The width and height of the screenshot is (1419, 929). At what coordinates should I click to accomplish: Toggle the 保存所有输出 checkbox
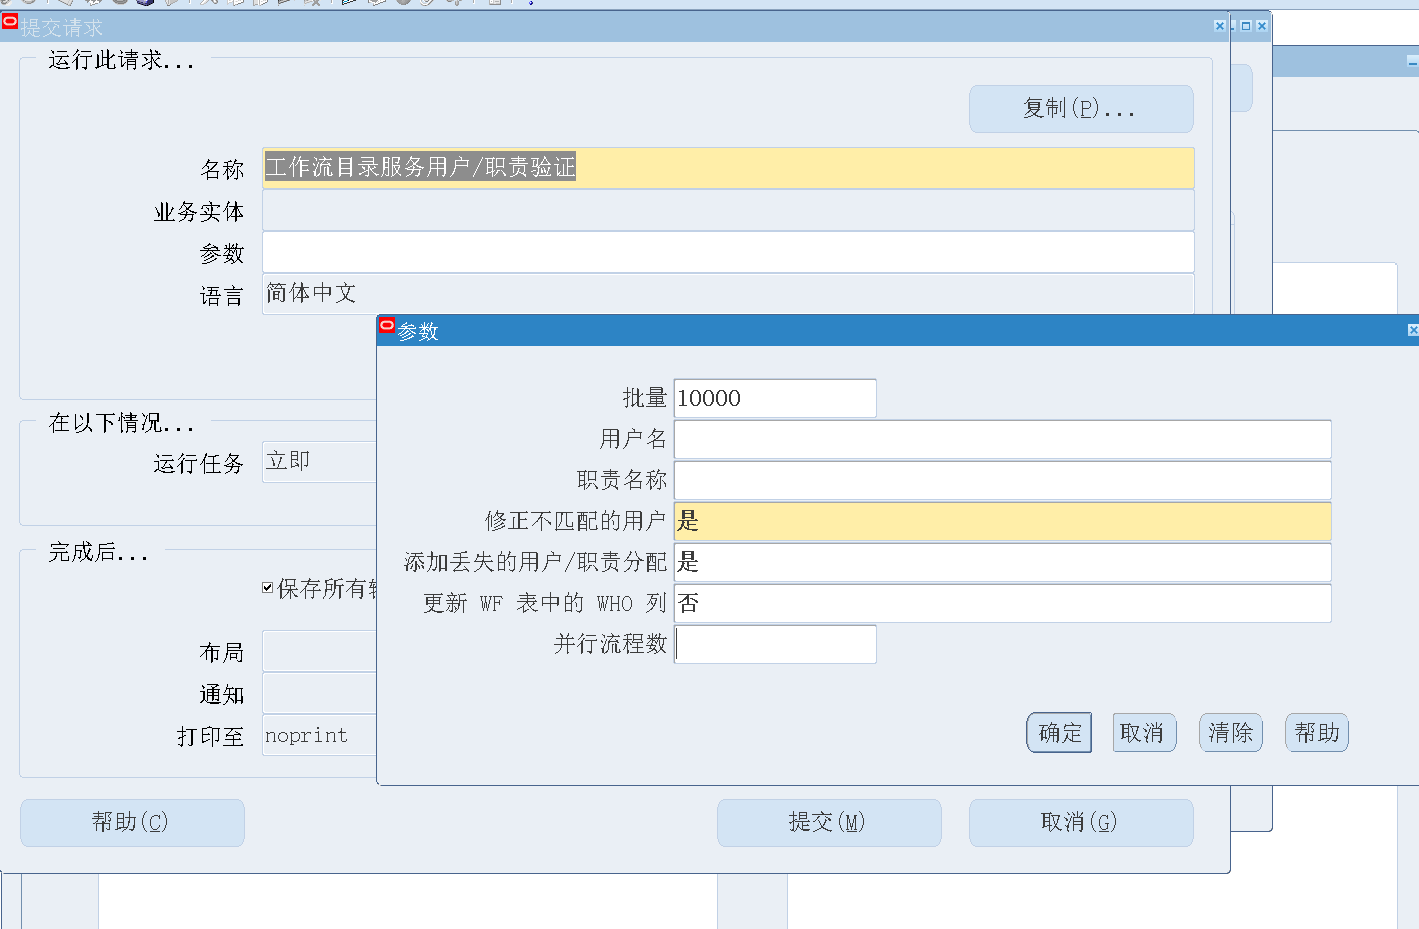pos(268,588)
